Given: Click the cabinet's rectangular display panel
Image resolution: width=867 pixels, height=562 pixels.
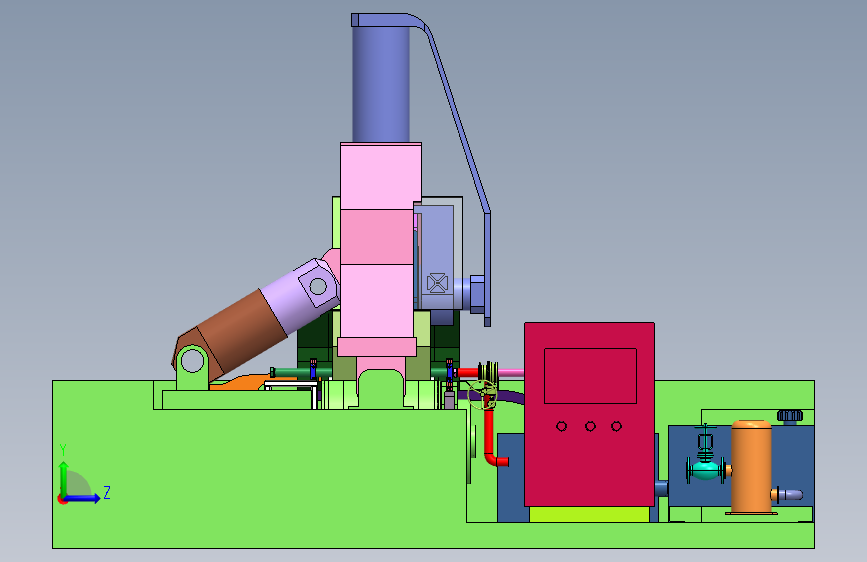Looking at the screenshot, I should click(590, 376).
